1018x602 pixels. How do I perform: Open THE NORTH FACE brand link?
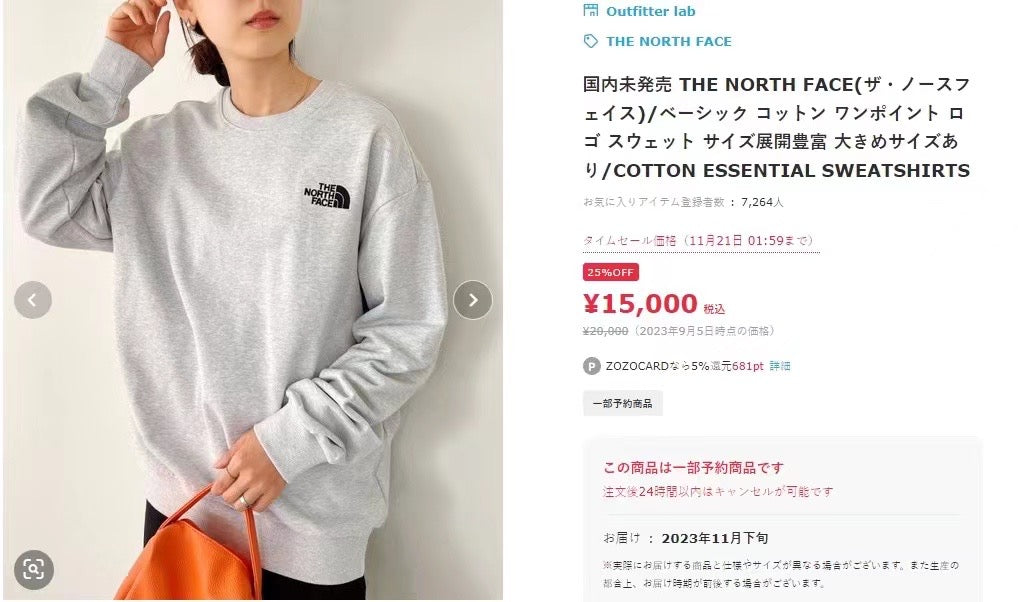point(669,42)
